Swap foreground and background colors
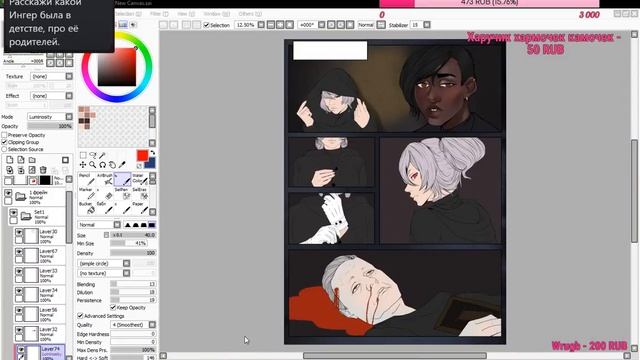This screenshot has width=640, height=360. [152, 153]
